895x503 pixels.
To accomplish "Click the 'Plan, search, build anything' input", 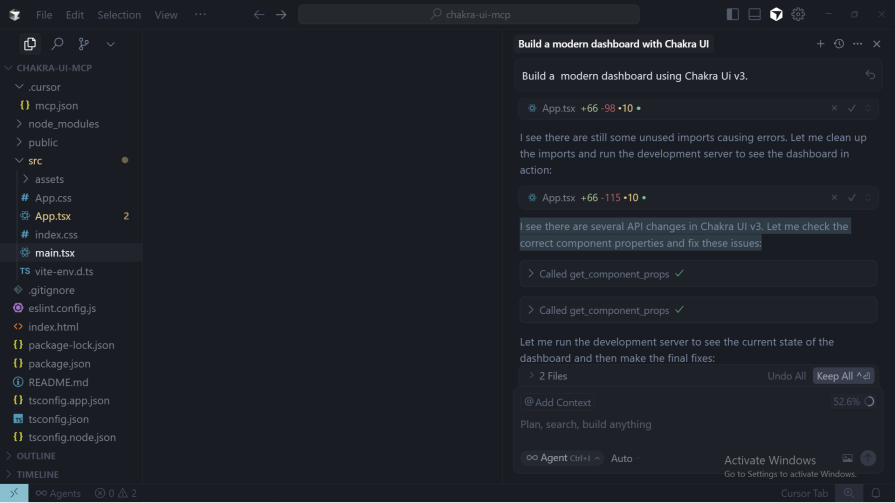I will pyautogui.click(x=680, y=425).
